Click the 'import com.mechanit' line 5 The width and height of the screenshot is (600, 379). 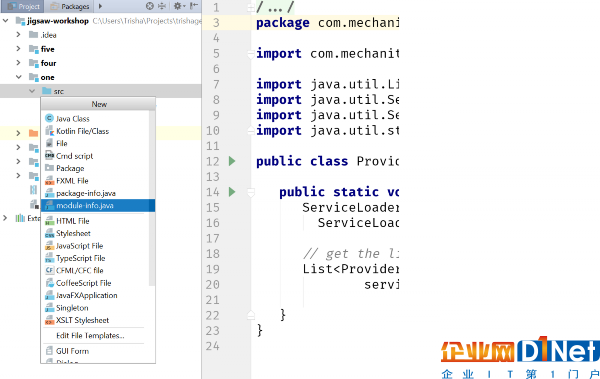point(328,54)
